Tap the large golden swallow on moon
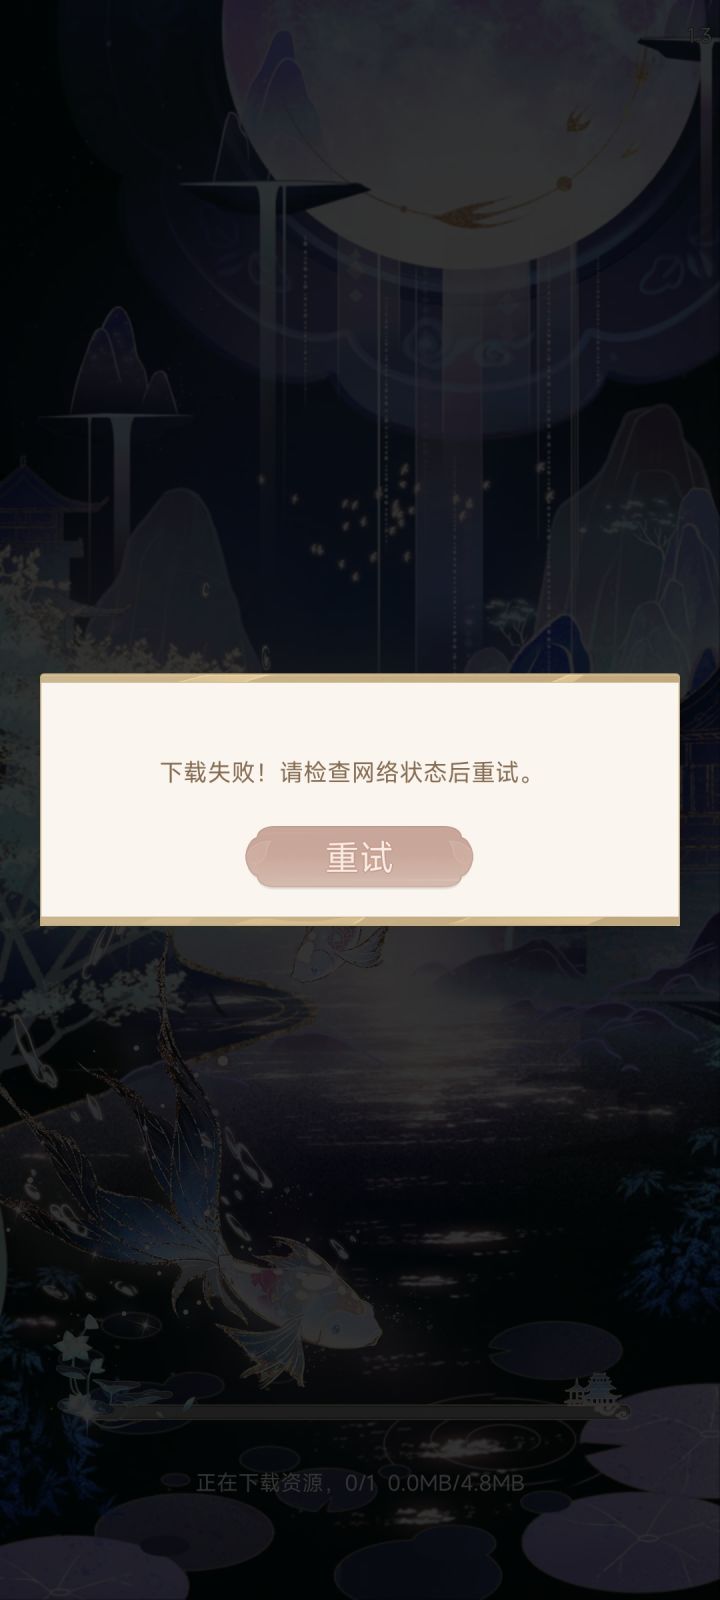The height and width of the screenshot is (1600, 720). coord(465,212)
